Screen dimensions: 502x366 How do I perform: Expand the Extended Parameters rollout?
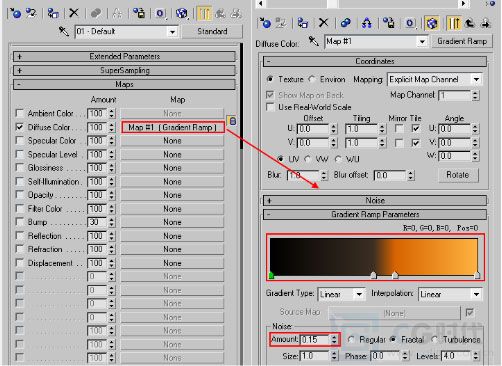(124, 56)
